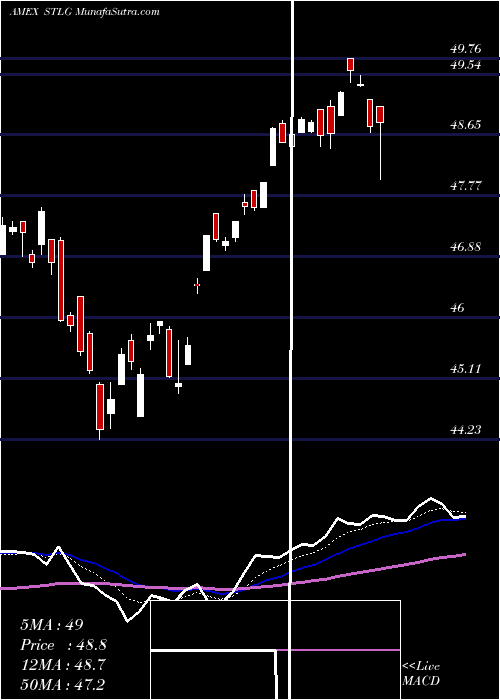Click the AMEX STLG MunafaSutra.com title text
Viewport: 500px width, 700px height.
(x=84, y=12)
